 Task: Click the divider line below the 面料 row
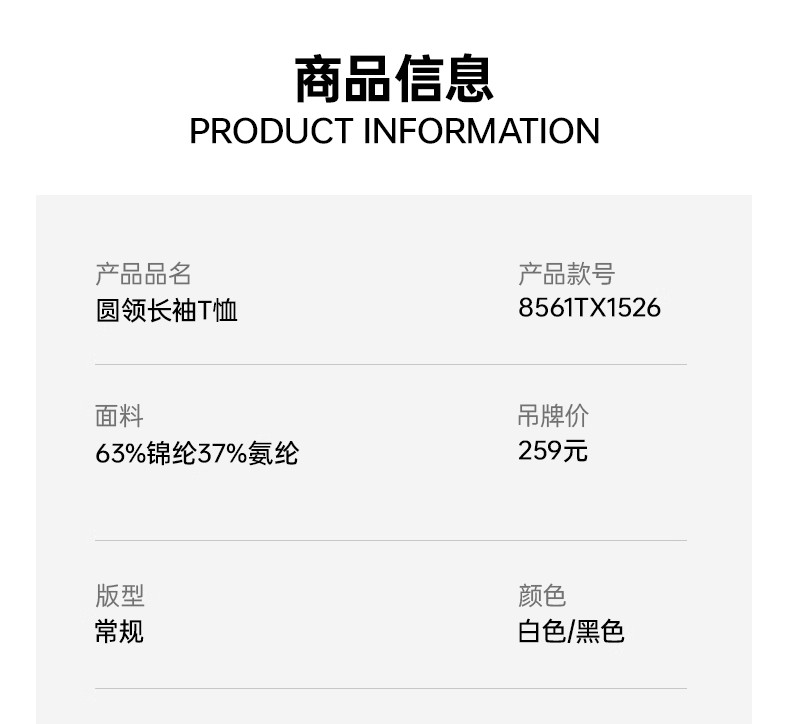391,540
